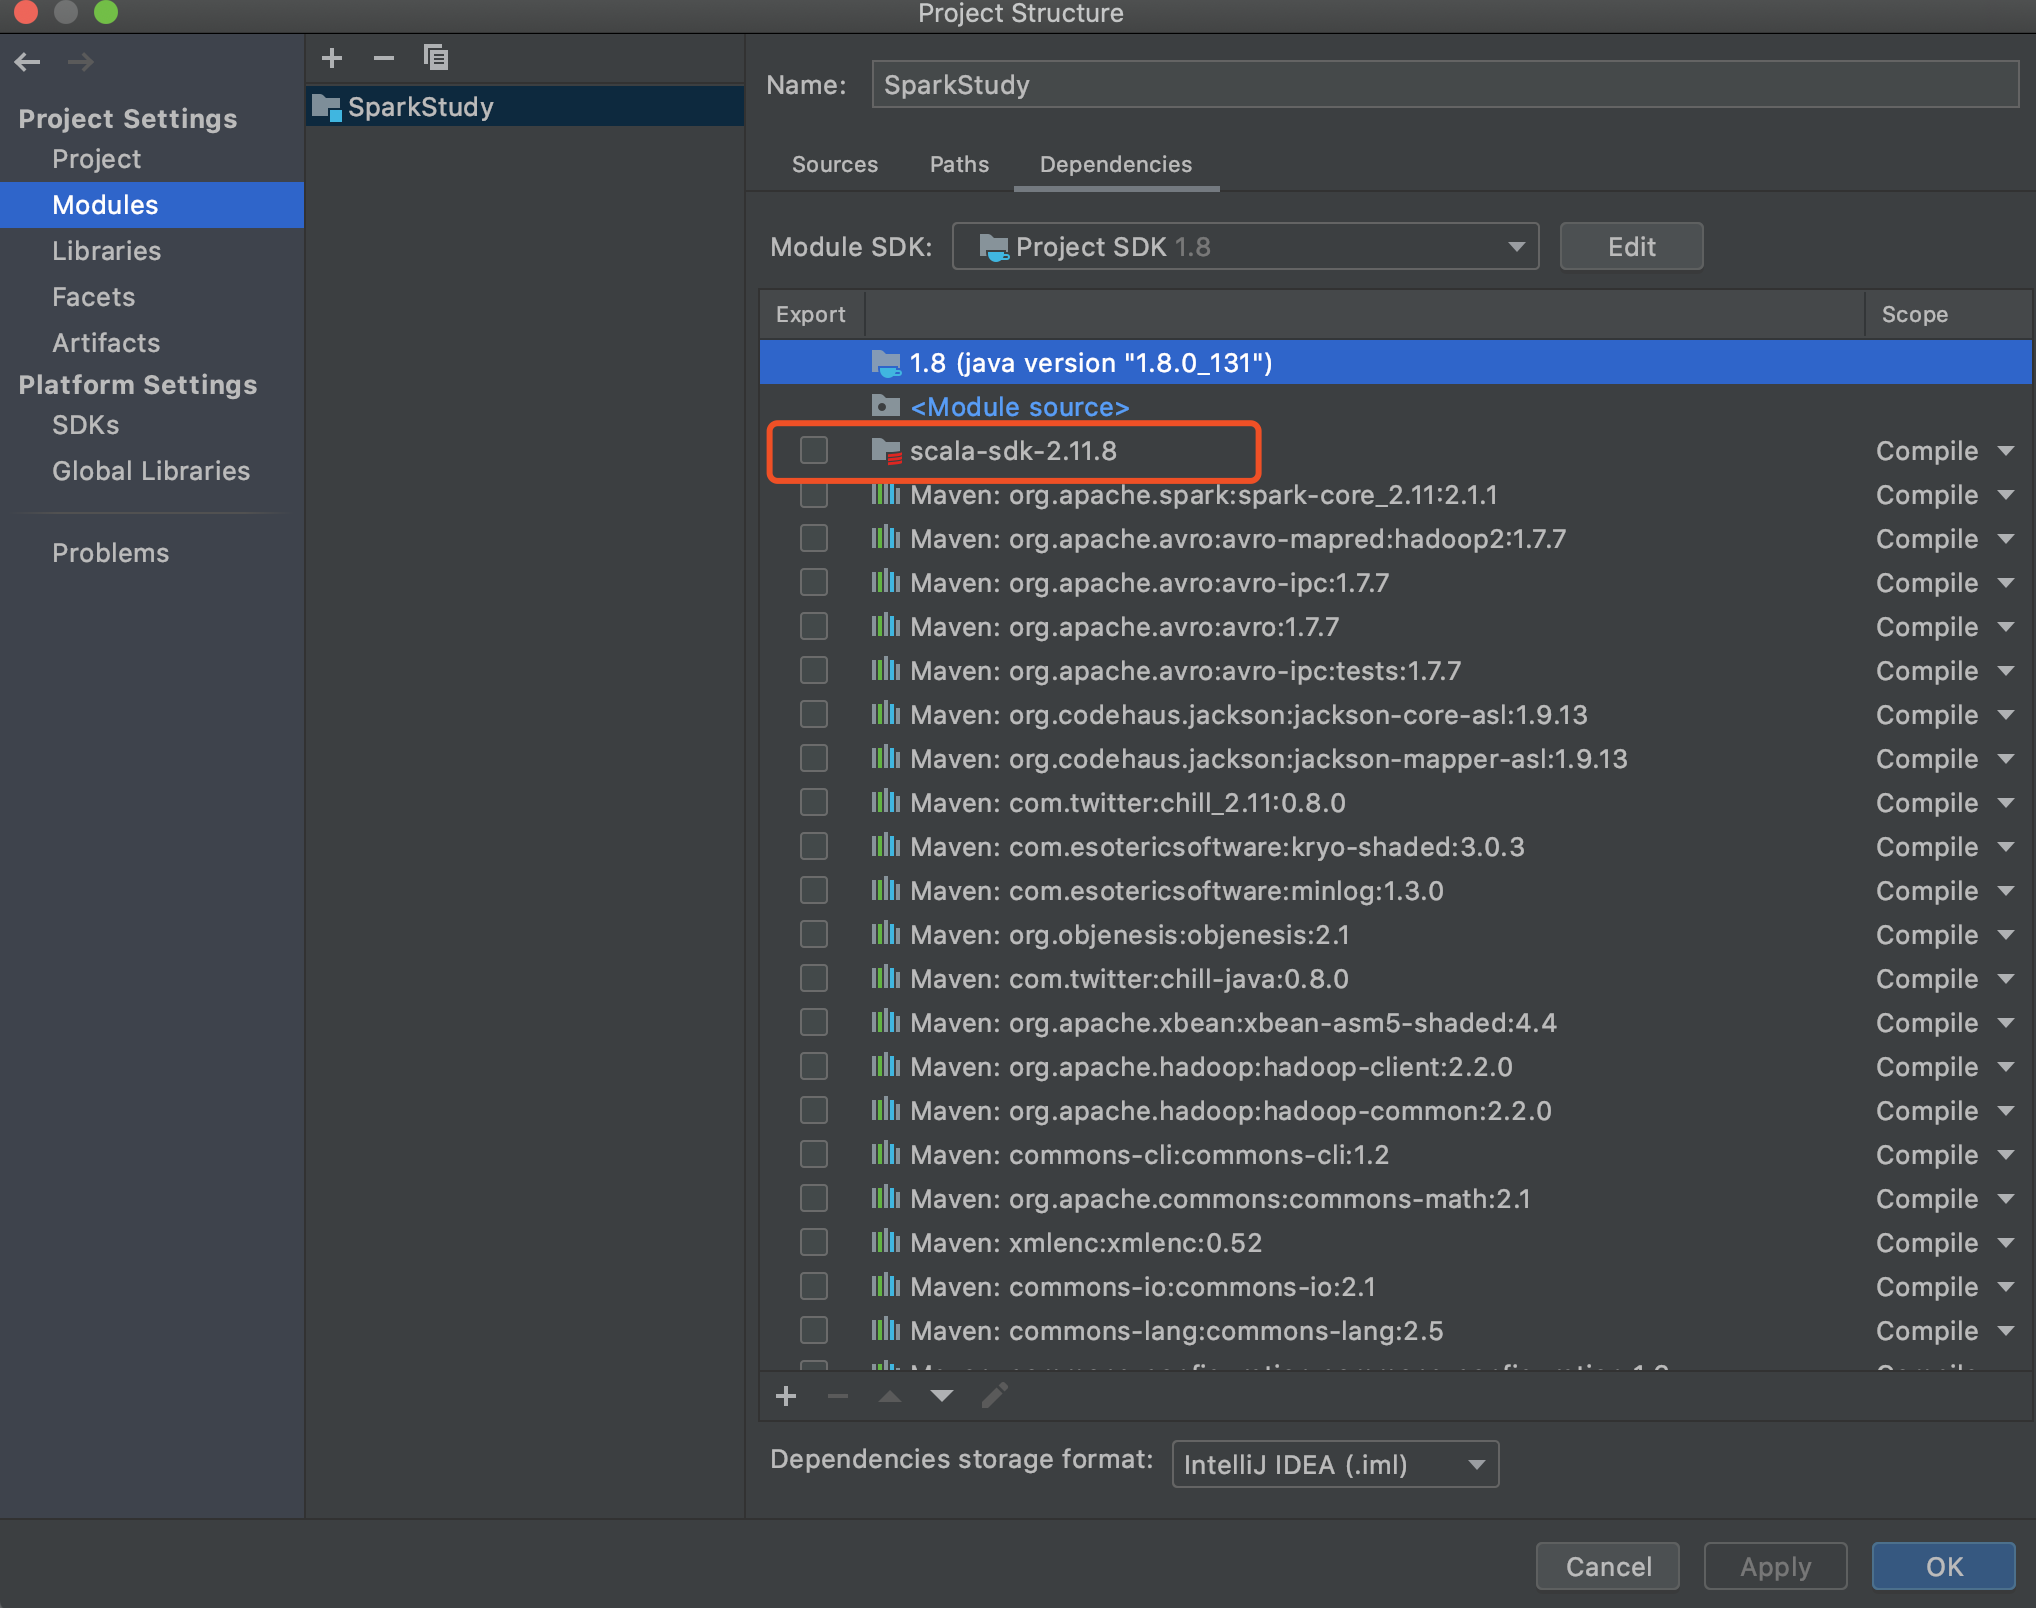Select the SparkStudy module folder icon
The width and height of the screenshot is (2036, 1608).
coord(326,107)
